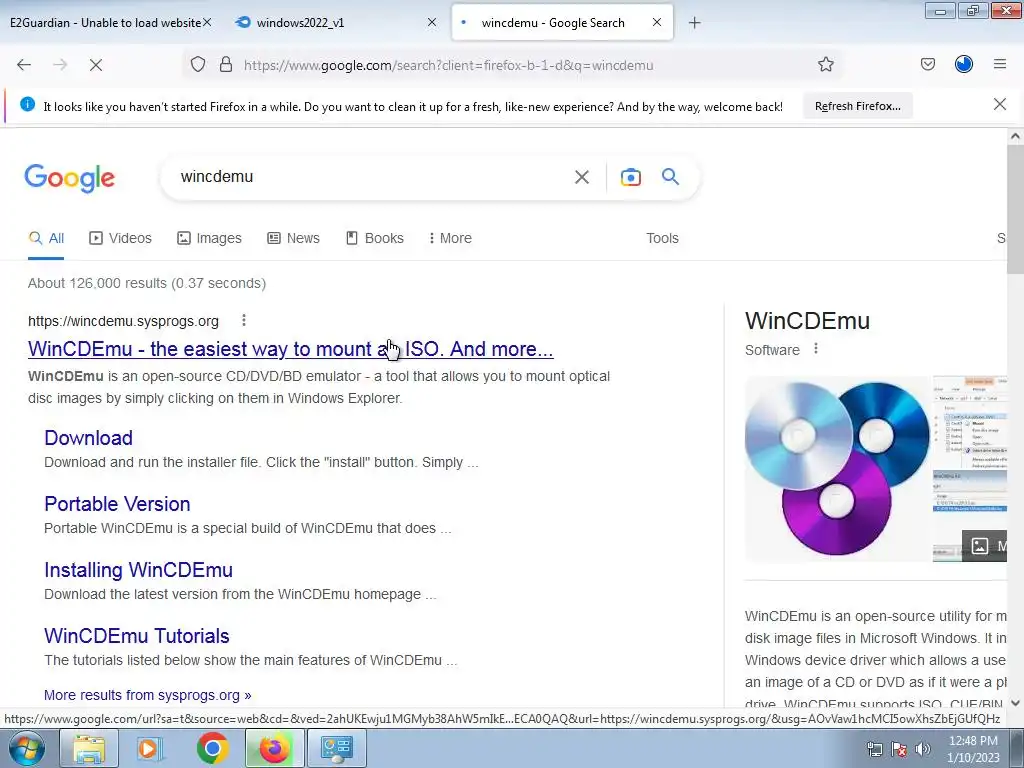Viewport: 1024px width, 768px height.
Task: Close the E2Guardian tab
Action: coord(207,22)
